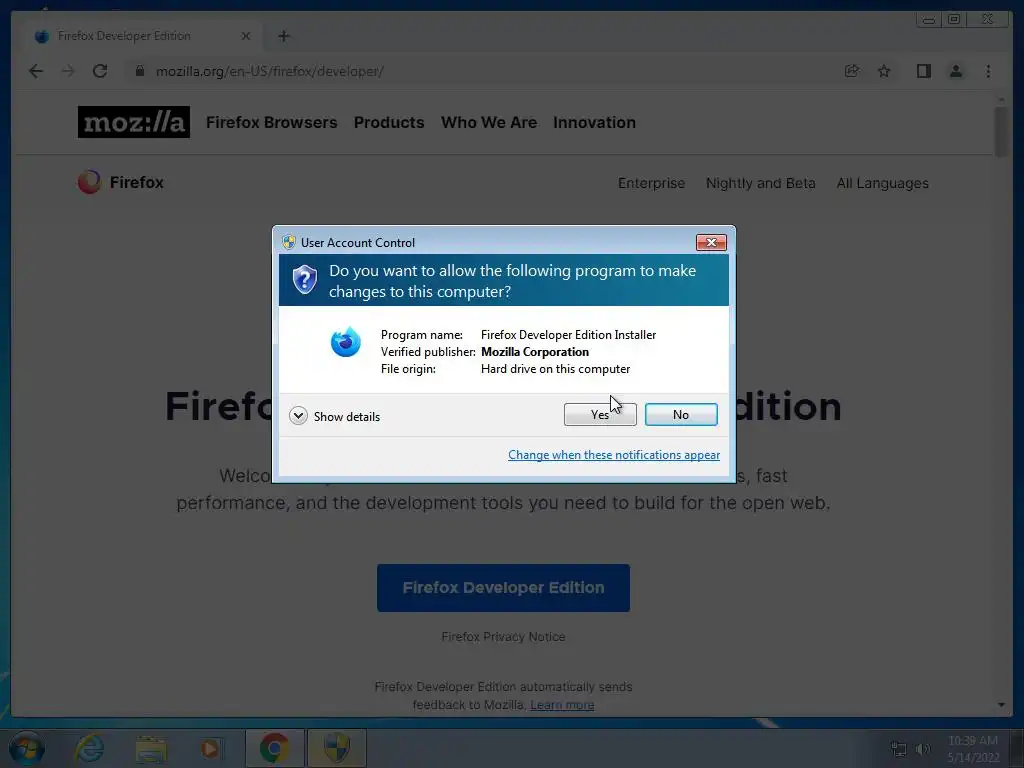Viewport: 1024px width, 768px height.
Task: Open Products menu on Mozilla site
Action: [389, 122]
